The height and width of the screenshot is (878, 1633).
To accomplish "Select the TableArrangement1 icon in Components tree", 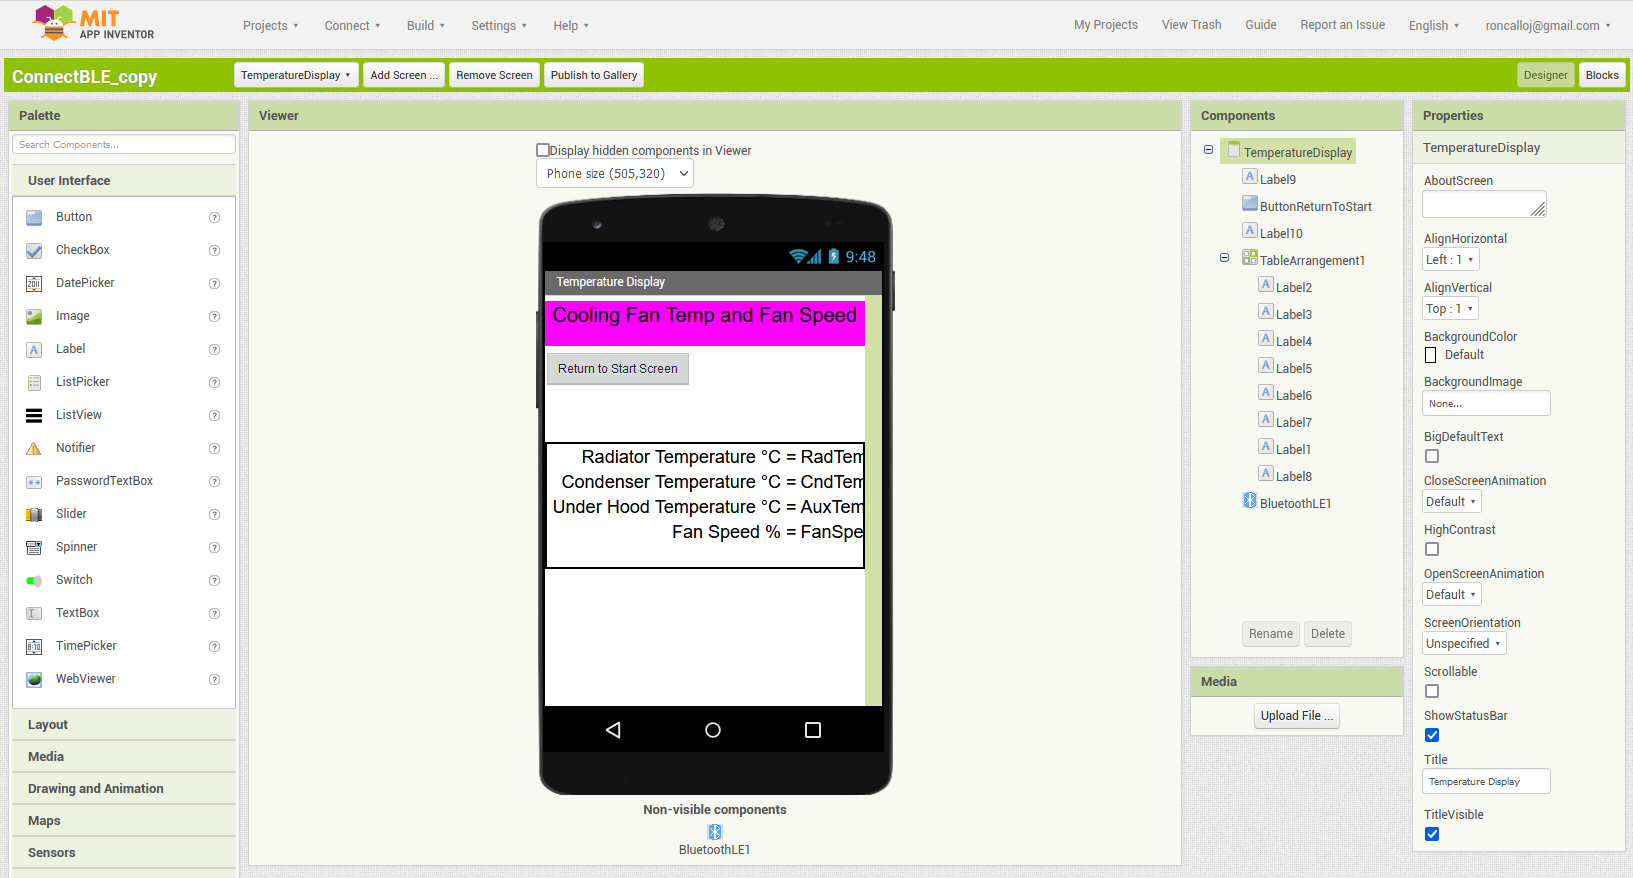I will pyautogui.click(x=1250, y=258).
